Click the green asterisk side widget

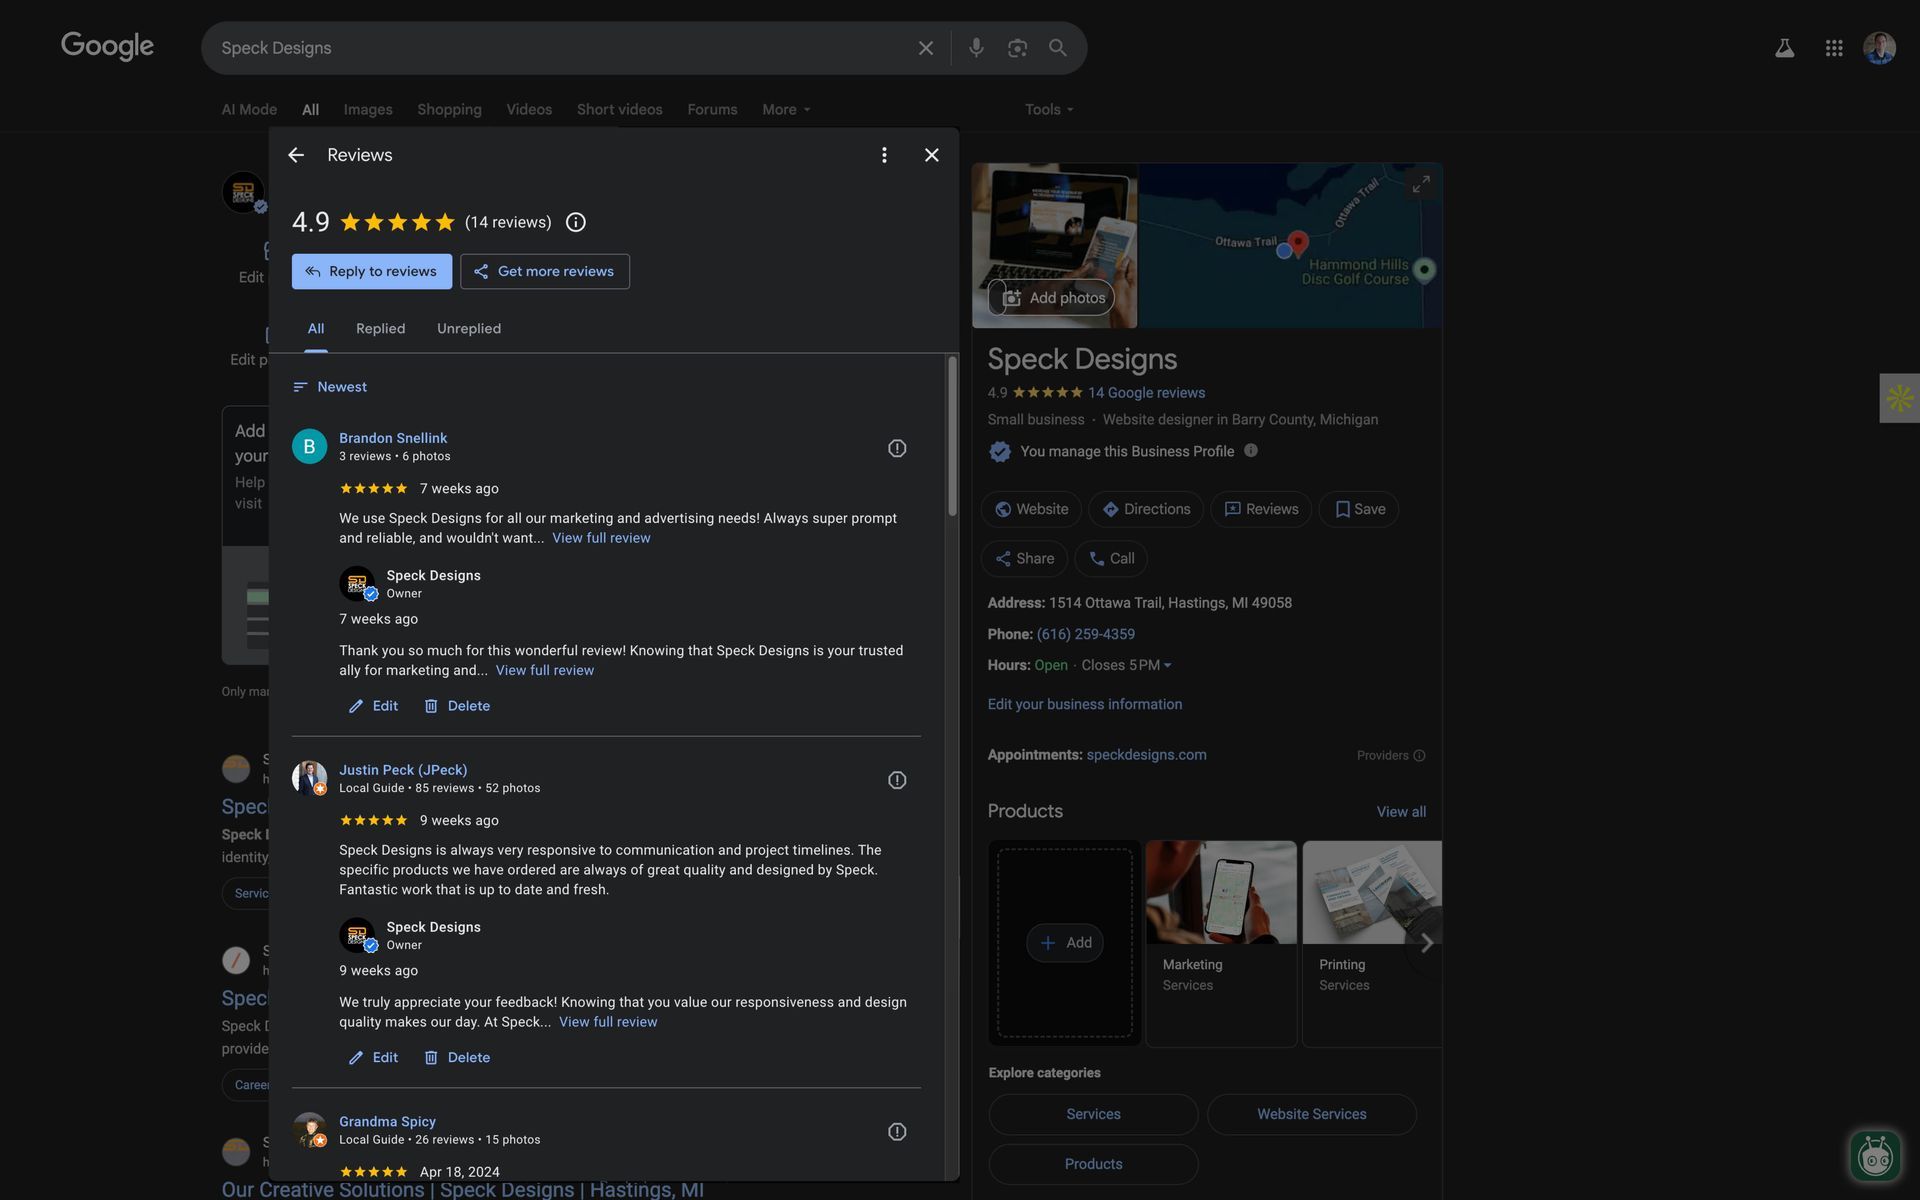pyautogui.click(x=1899, y=398)
